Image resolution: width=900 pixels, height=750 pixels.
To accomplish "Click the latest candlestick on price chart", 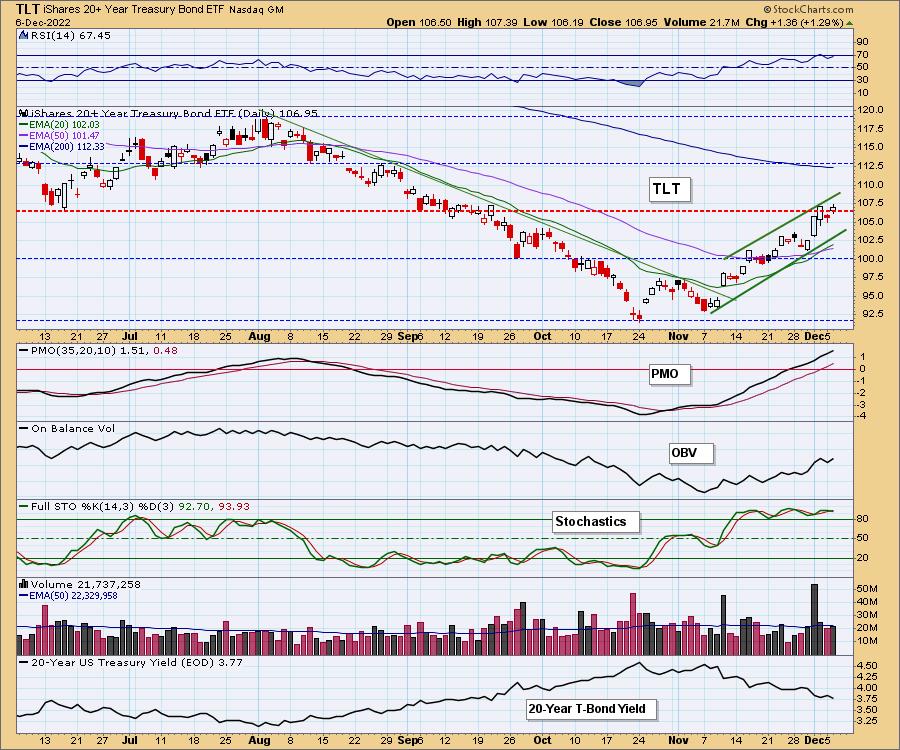I will pyautogui.click(x=833, y=209).
